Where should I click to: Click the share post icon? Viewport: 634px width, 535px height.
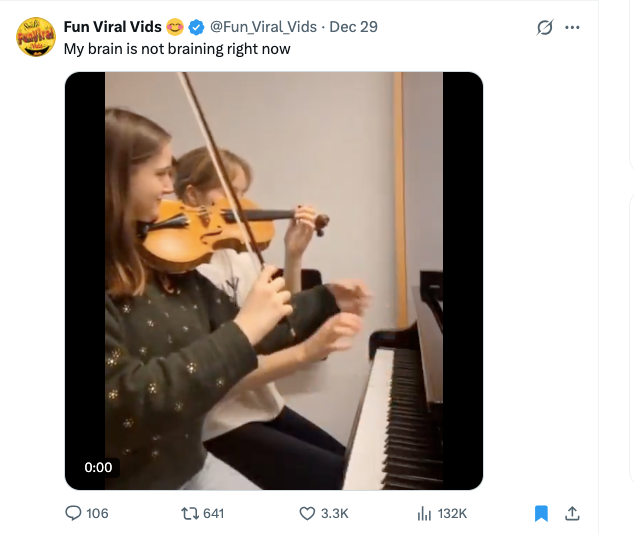coord(573,513)
